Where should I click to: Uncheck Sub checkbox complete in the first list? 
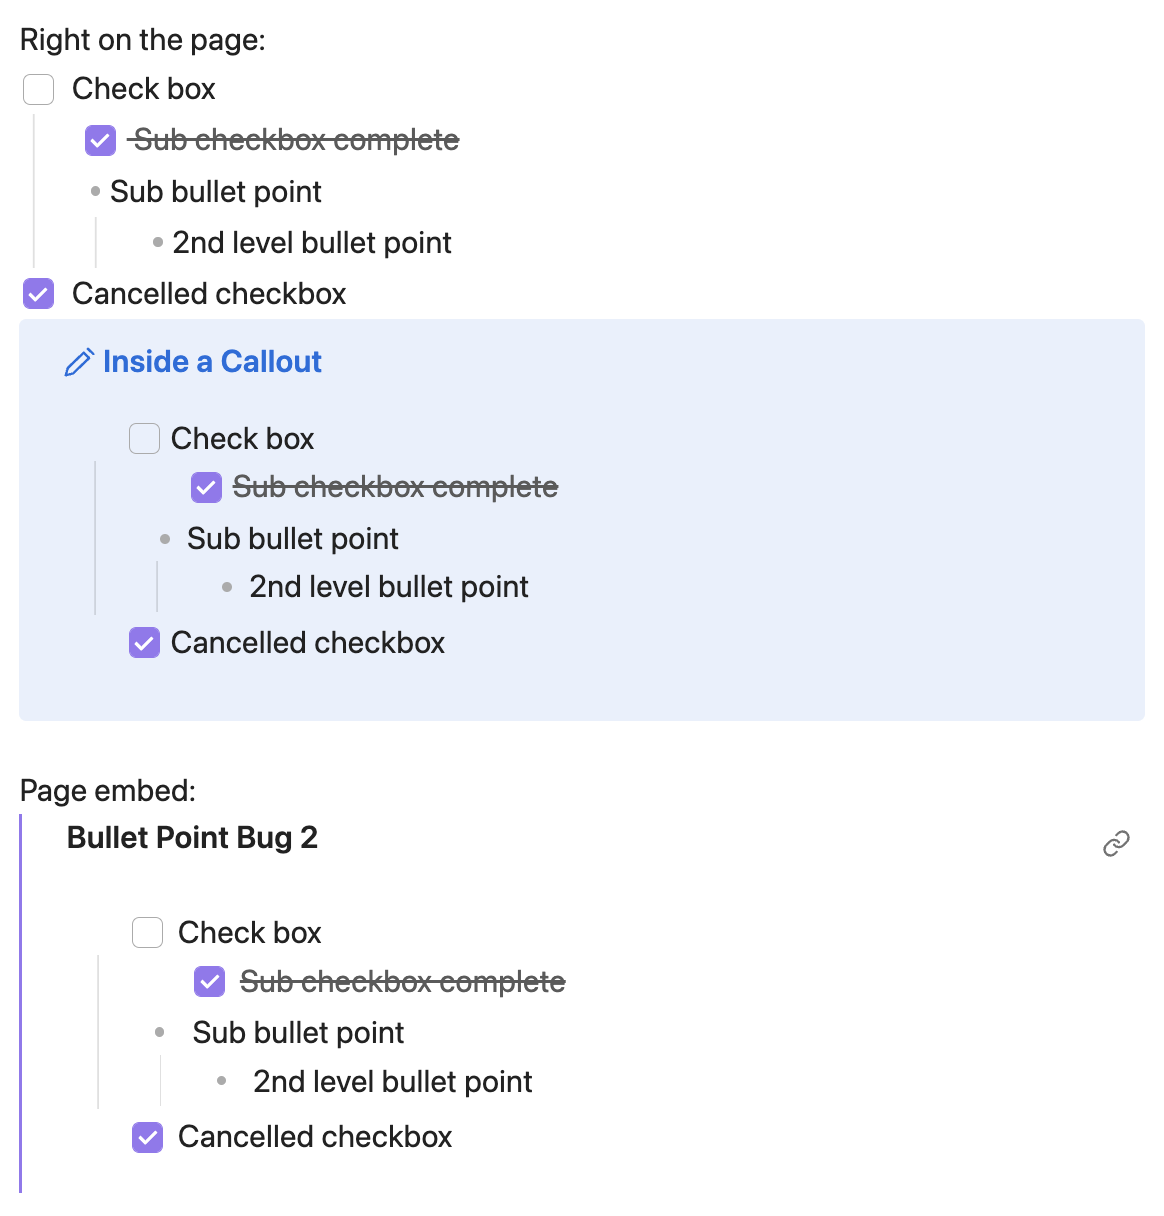tap(100, 140)
